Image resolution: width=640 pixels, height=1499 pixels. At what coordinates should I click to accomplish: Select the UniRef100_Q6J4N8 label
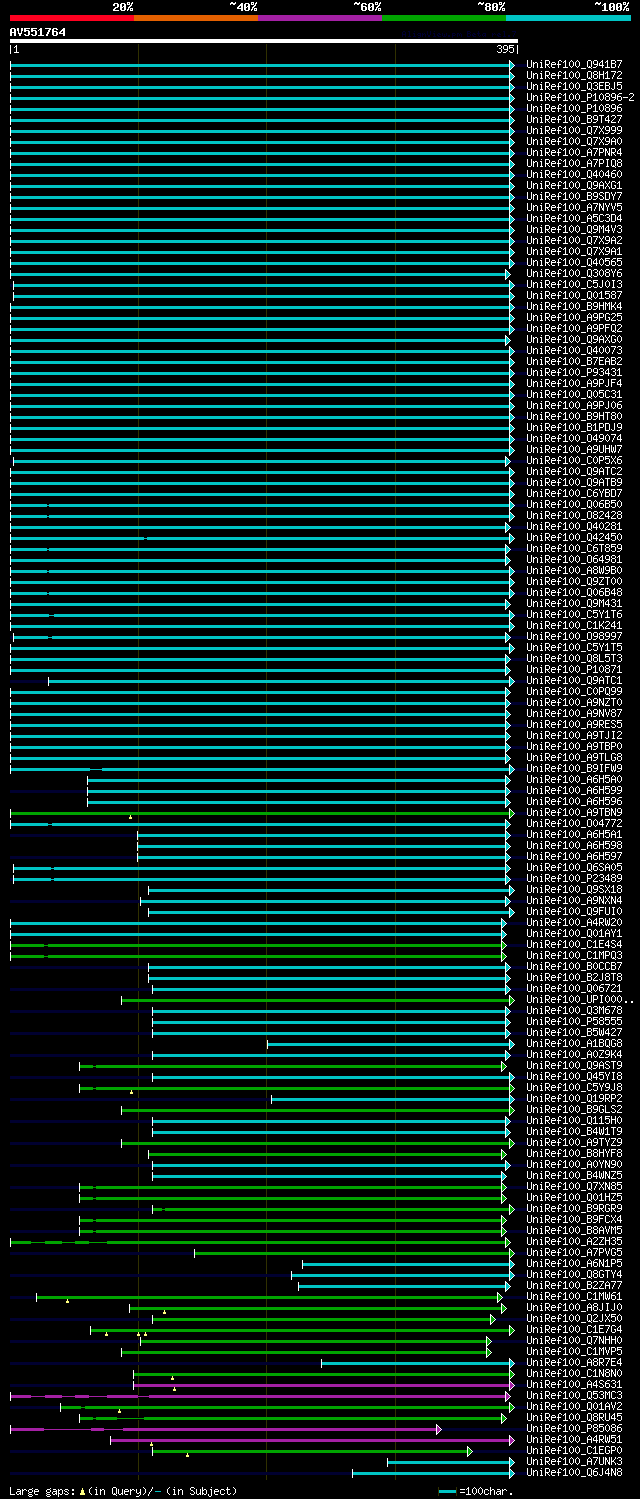click(574, 1472)
